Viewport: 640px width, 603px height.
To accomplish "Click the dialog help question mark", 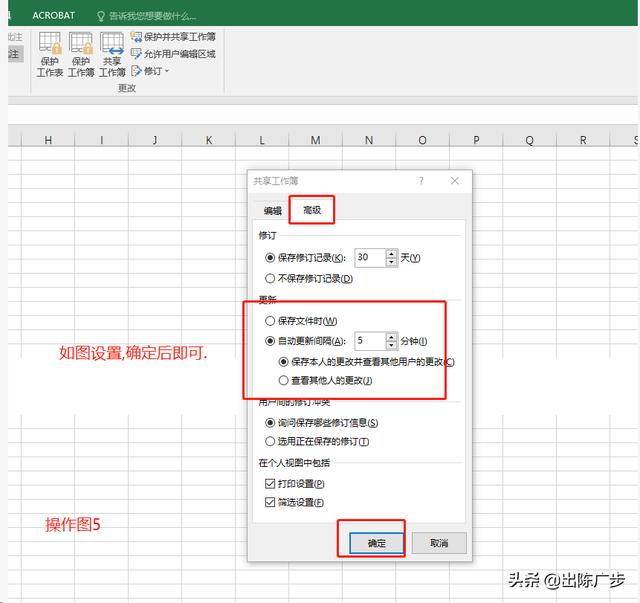I will [421, 181].
